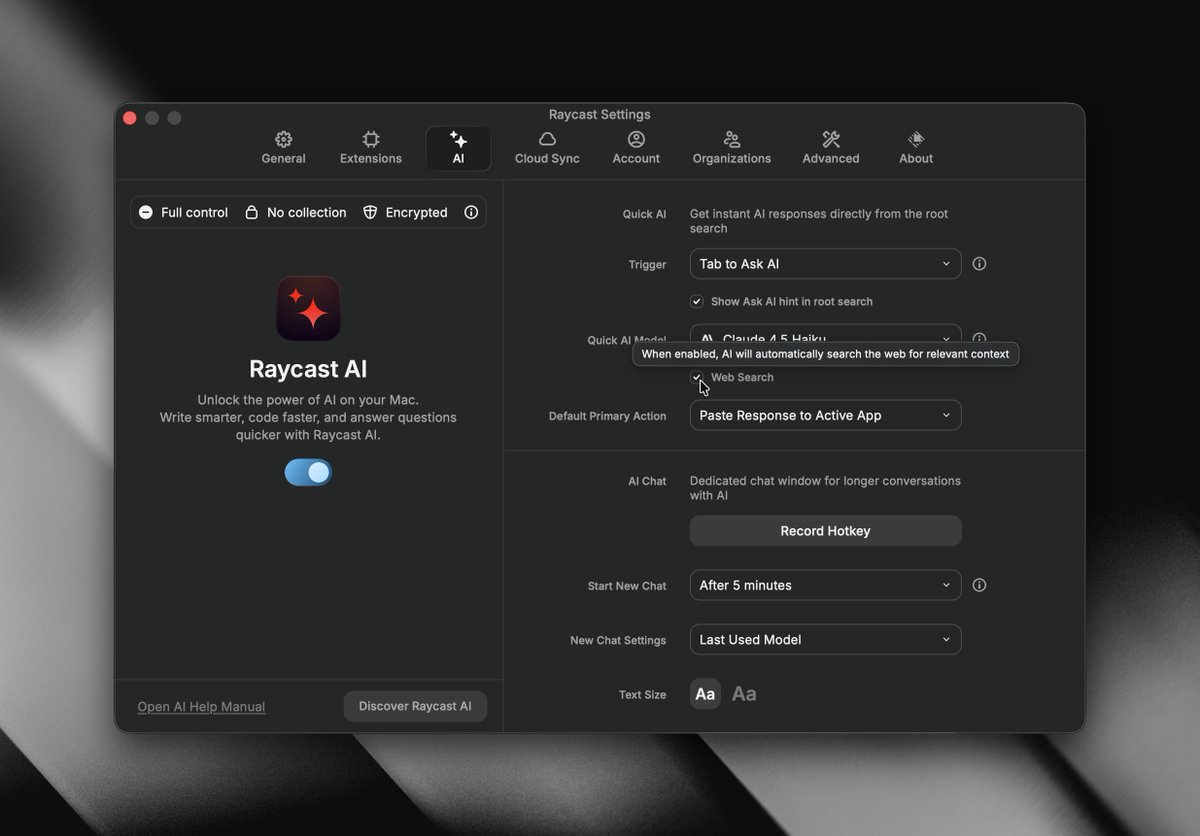Viewport: 1200px width, 836px height.
Task: Click the Encrypted label
Action: (417, 212)
